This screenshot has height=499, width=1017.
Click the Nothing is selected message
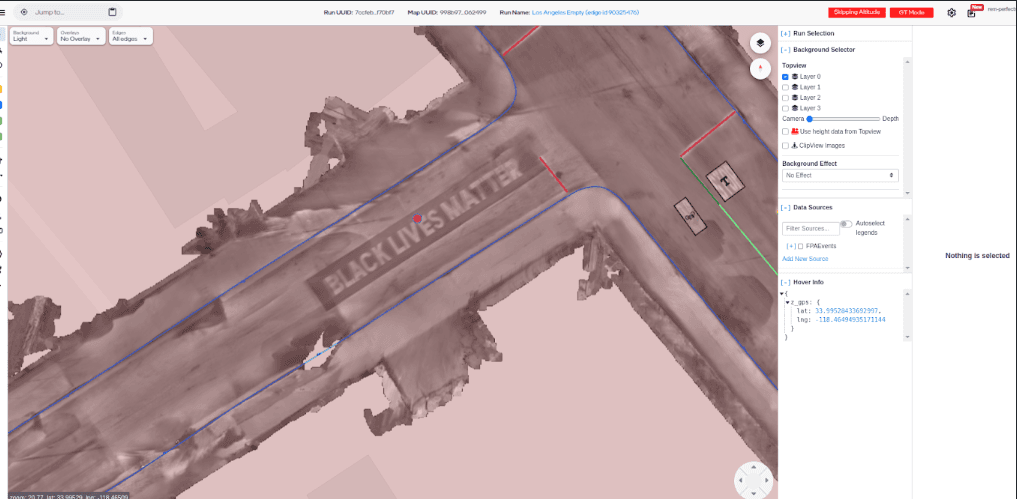coord(977,256)
